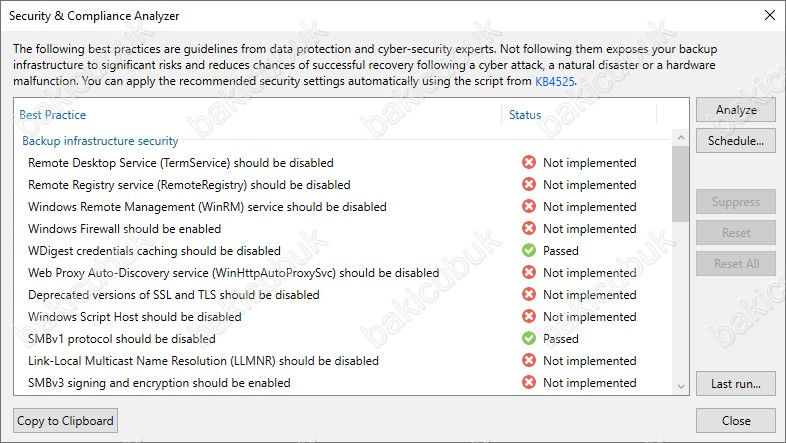Click green Passed icon for WDigest credentials caching
786x443 pixels.
[x=529, y=251]
